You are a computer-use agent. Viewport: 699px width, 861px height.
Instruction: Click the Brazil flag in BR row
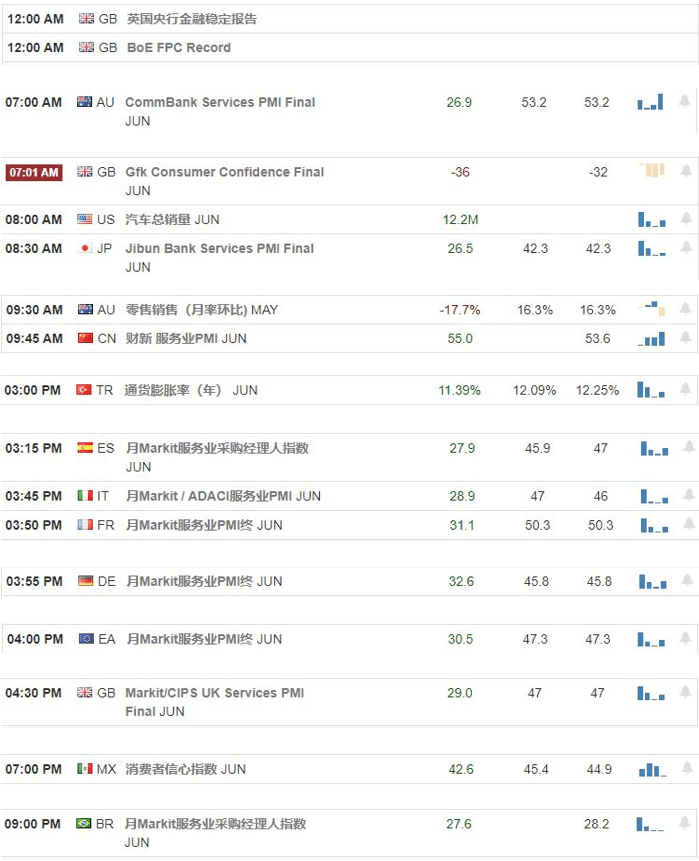tap(83, 823)
